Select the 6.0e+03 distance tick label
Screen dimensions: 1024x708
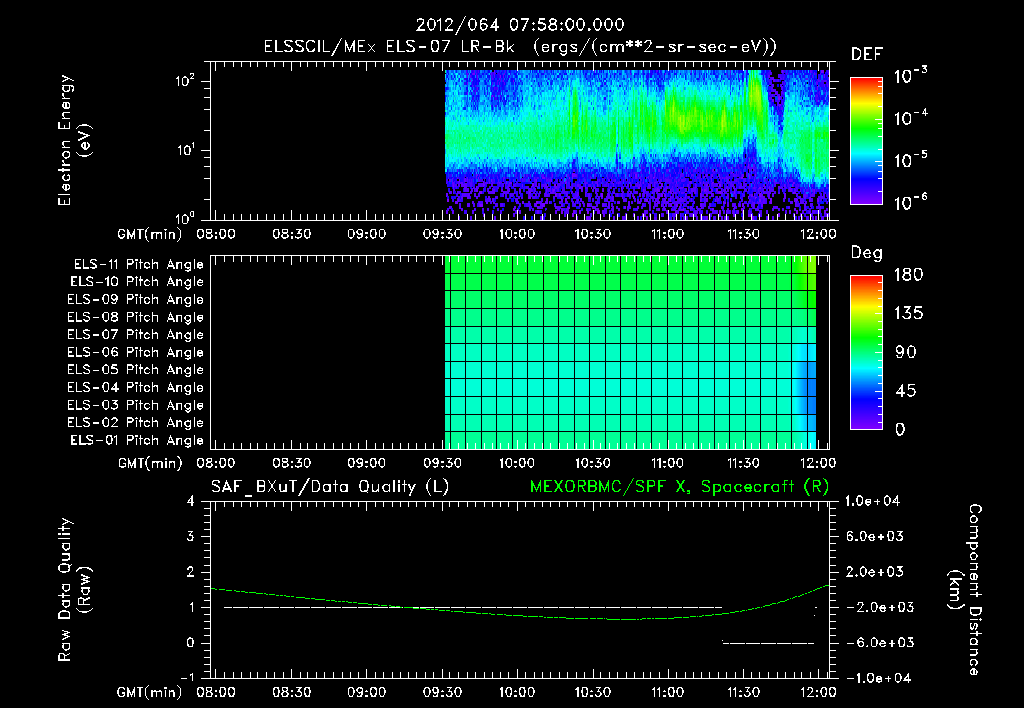coord(875,536)
